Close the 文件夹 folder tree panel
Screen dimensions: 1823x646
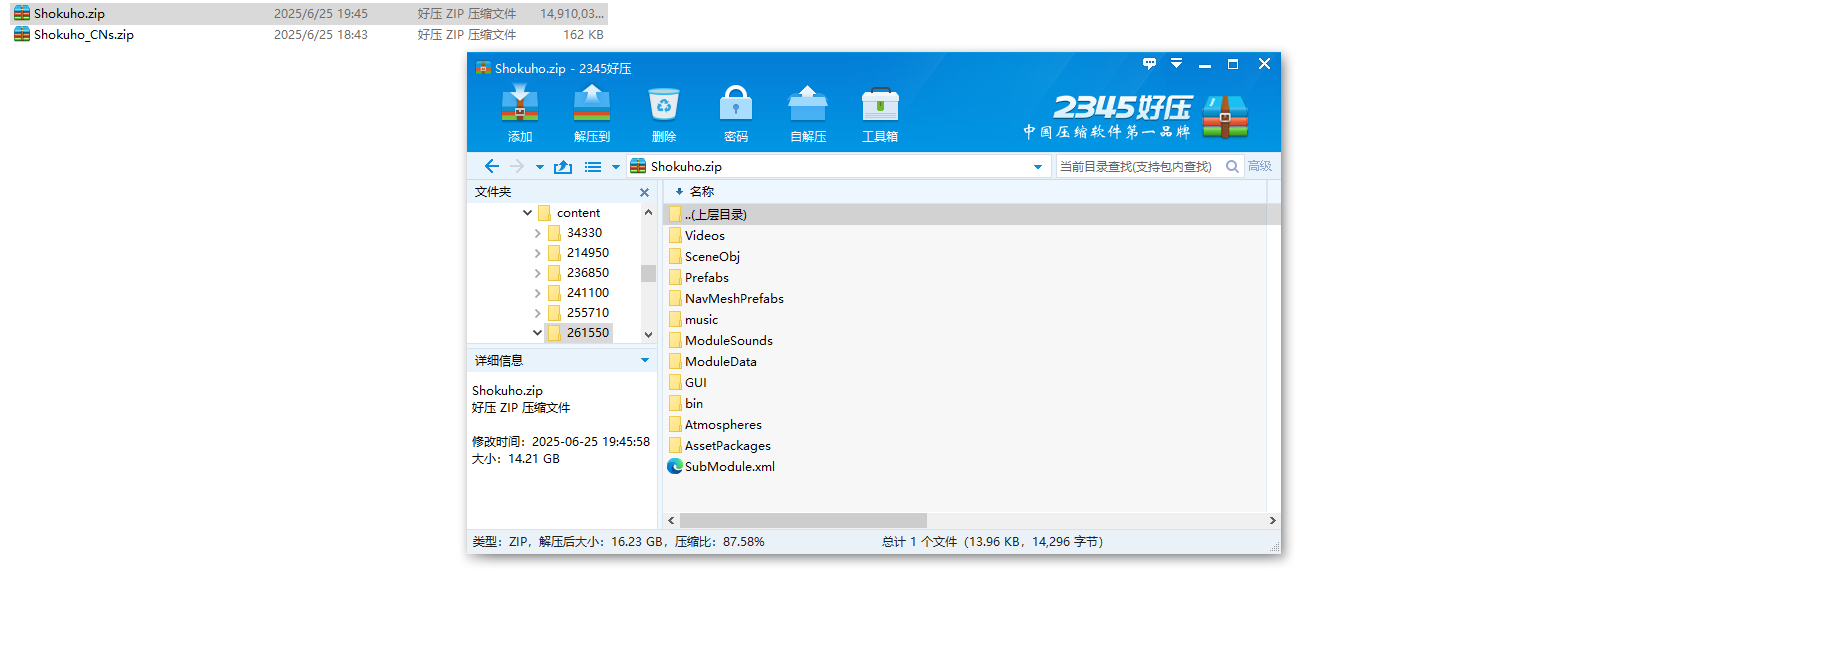[x=644, y=192]
